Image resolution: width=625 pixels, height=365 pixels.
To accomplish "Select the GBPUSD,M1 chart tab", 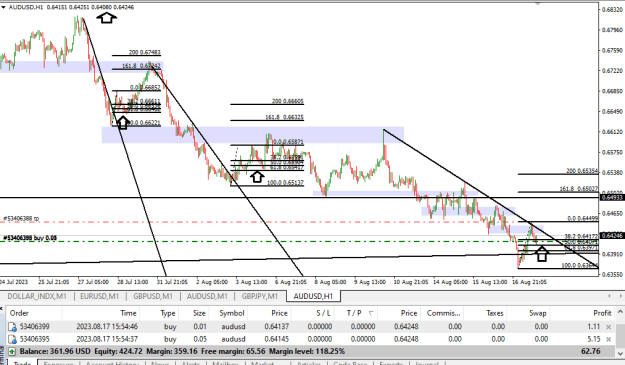I will coord(153,296).
